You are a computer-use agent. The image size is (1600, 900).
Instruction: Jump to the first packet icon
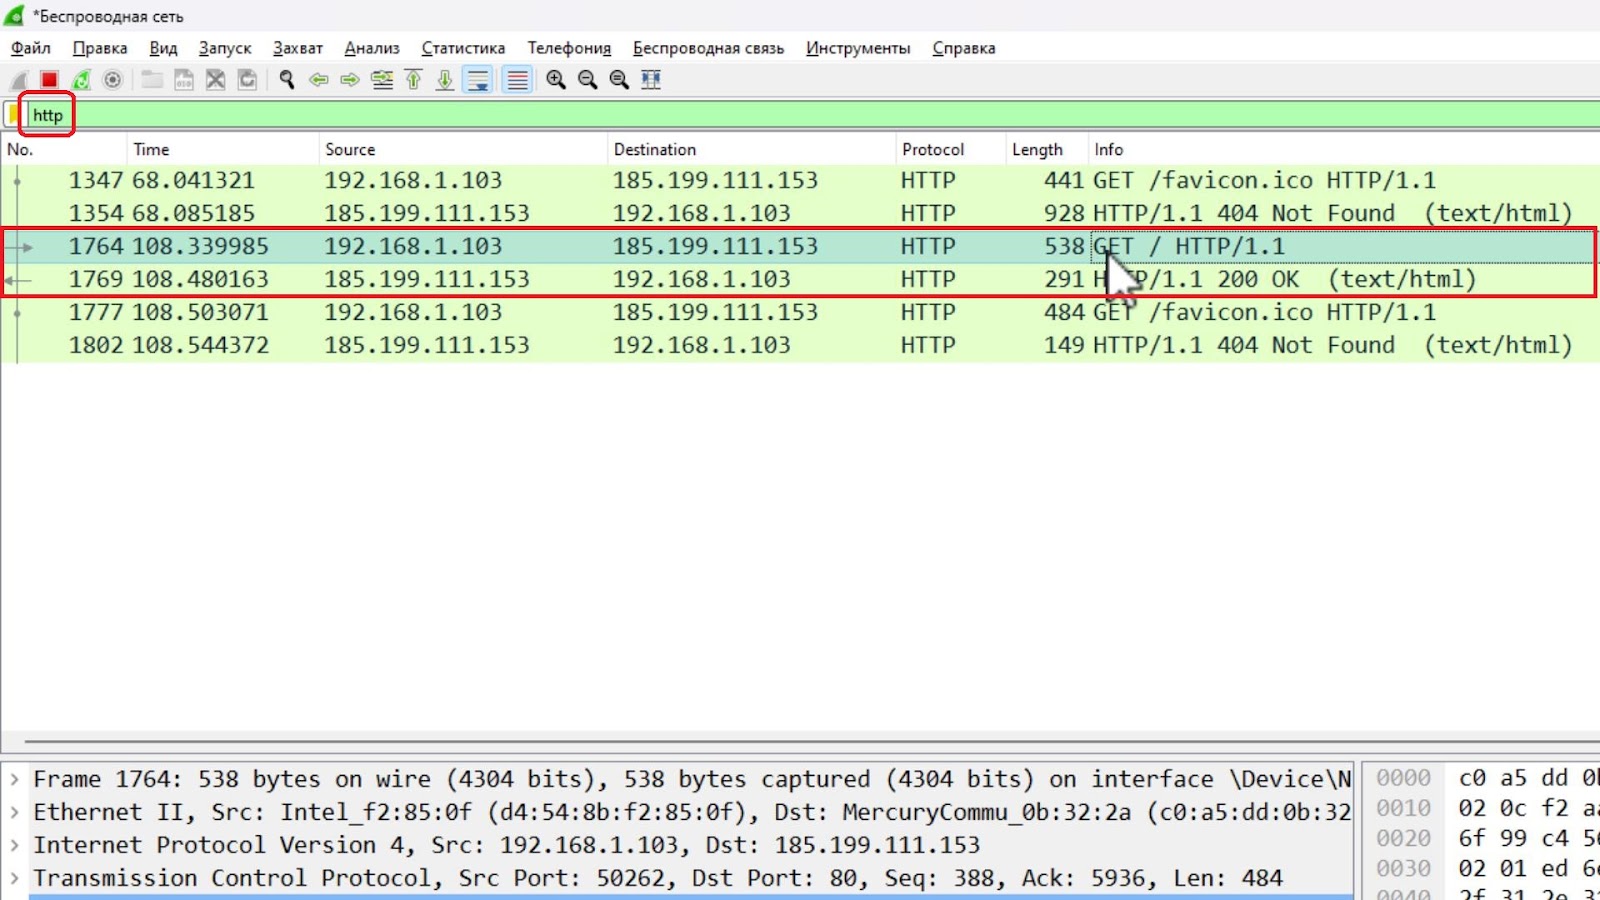click(413, 80)
